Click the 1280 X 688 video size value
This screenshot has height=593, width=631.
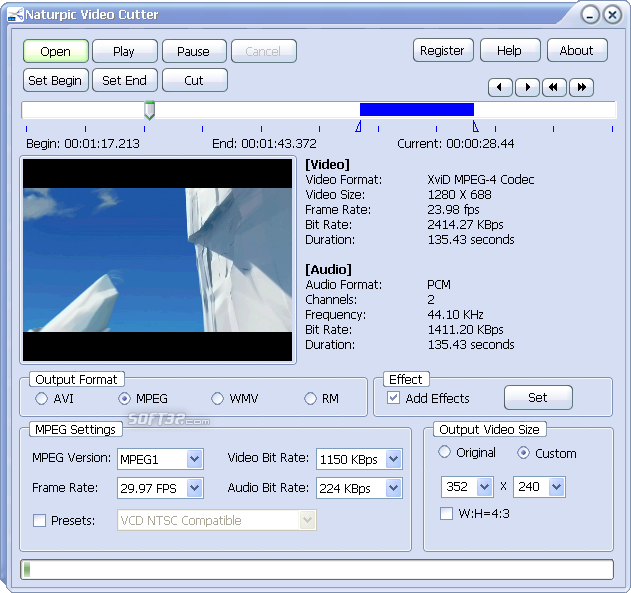click(459, 195)
